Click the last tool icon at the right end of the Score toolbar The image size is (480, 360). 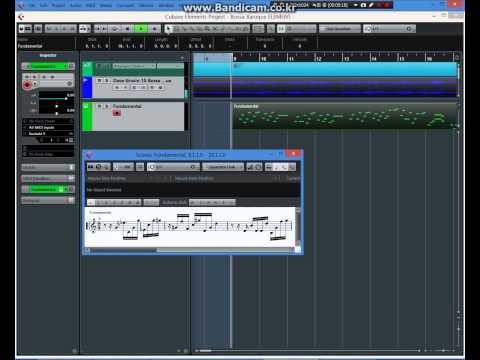pyautogui.click(x=292, y=167)
